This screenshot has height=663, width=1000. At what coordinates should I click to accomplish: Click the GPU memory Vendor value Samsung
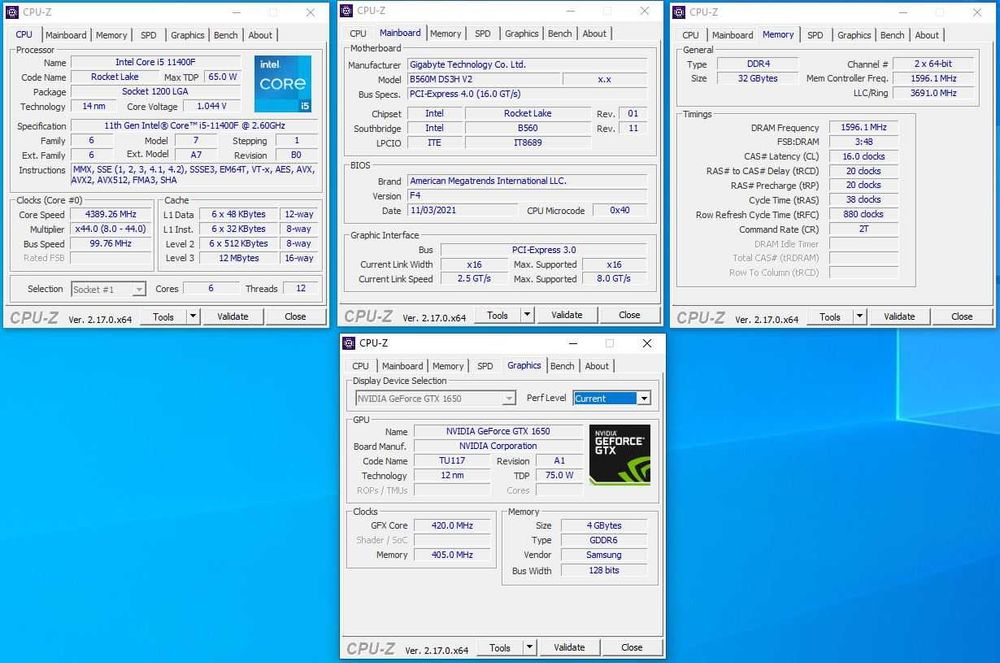point(604,555)
